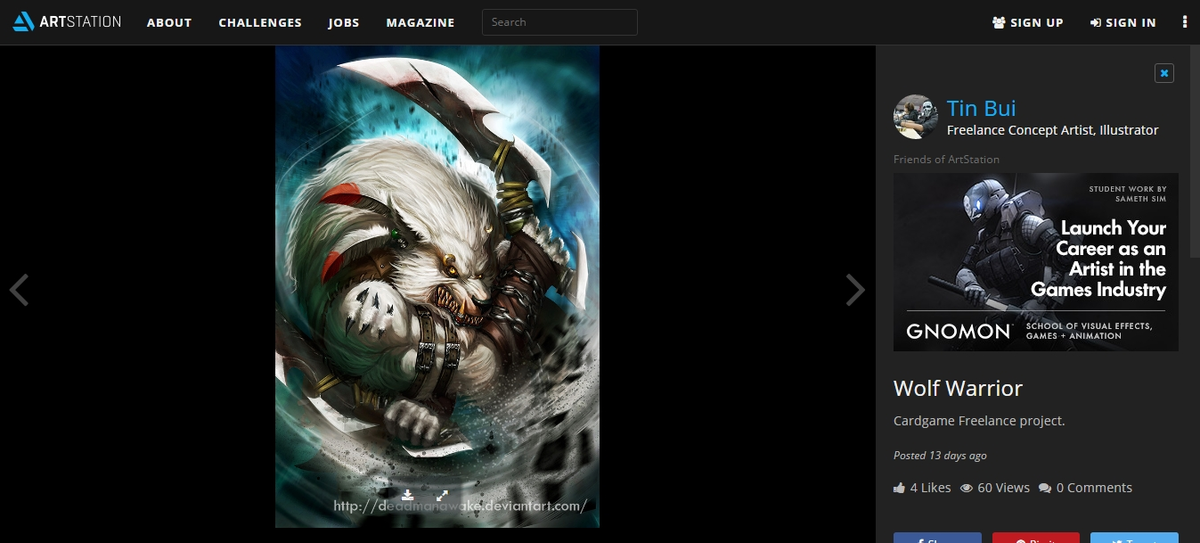Click the 60 Views text

point(1003,488)
